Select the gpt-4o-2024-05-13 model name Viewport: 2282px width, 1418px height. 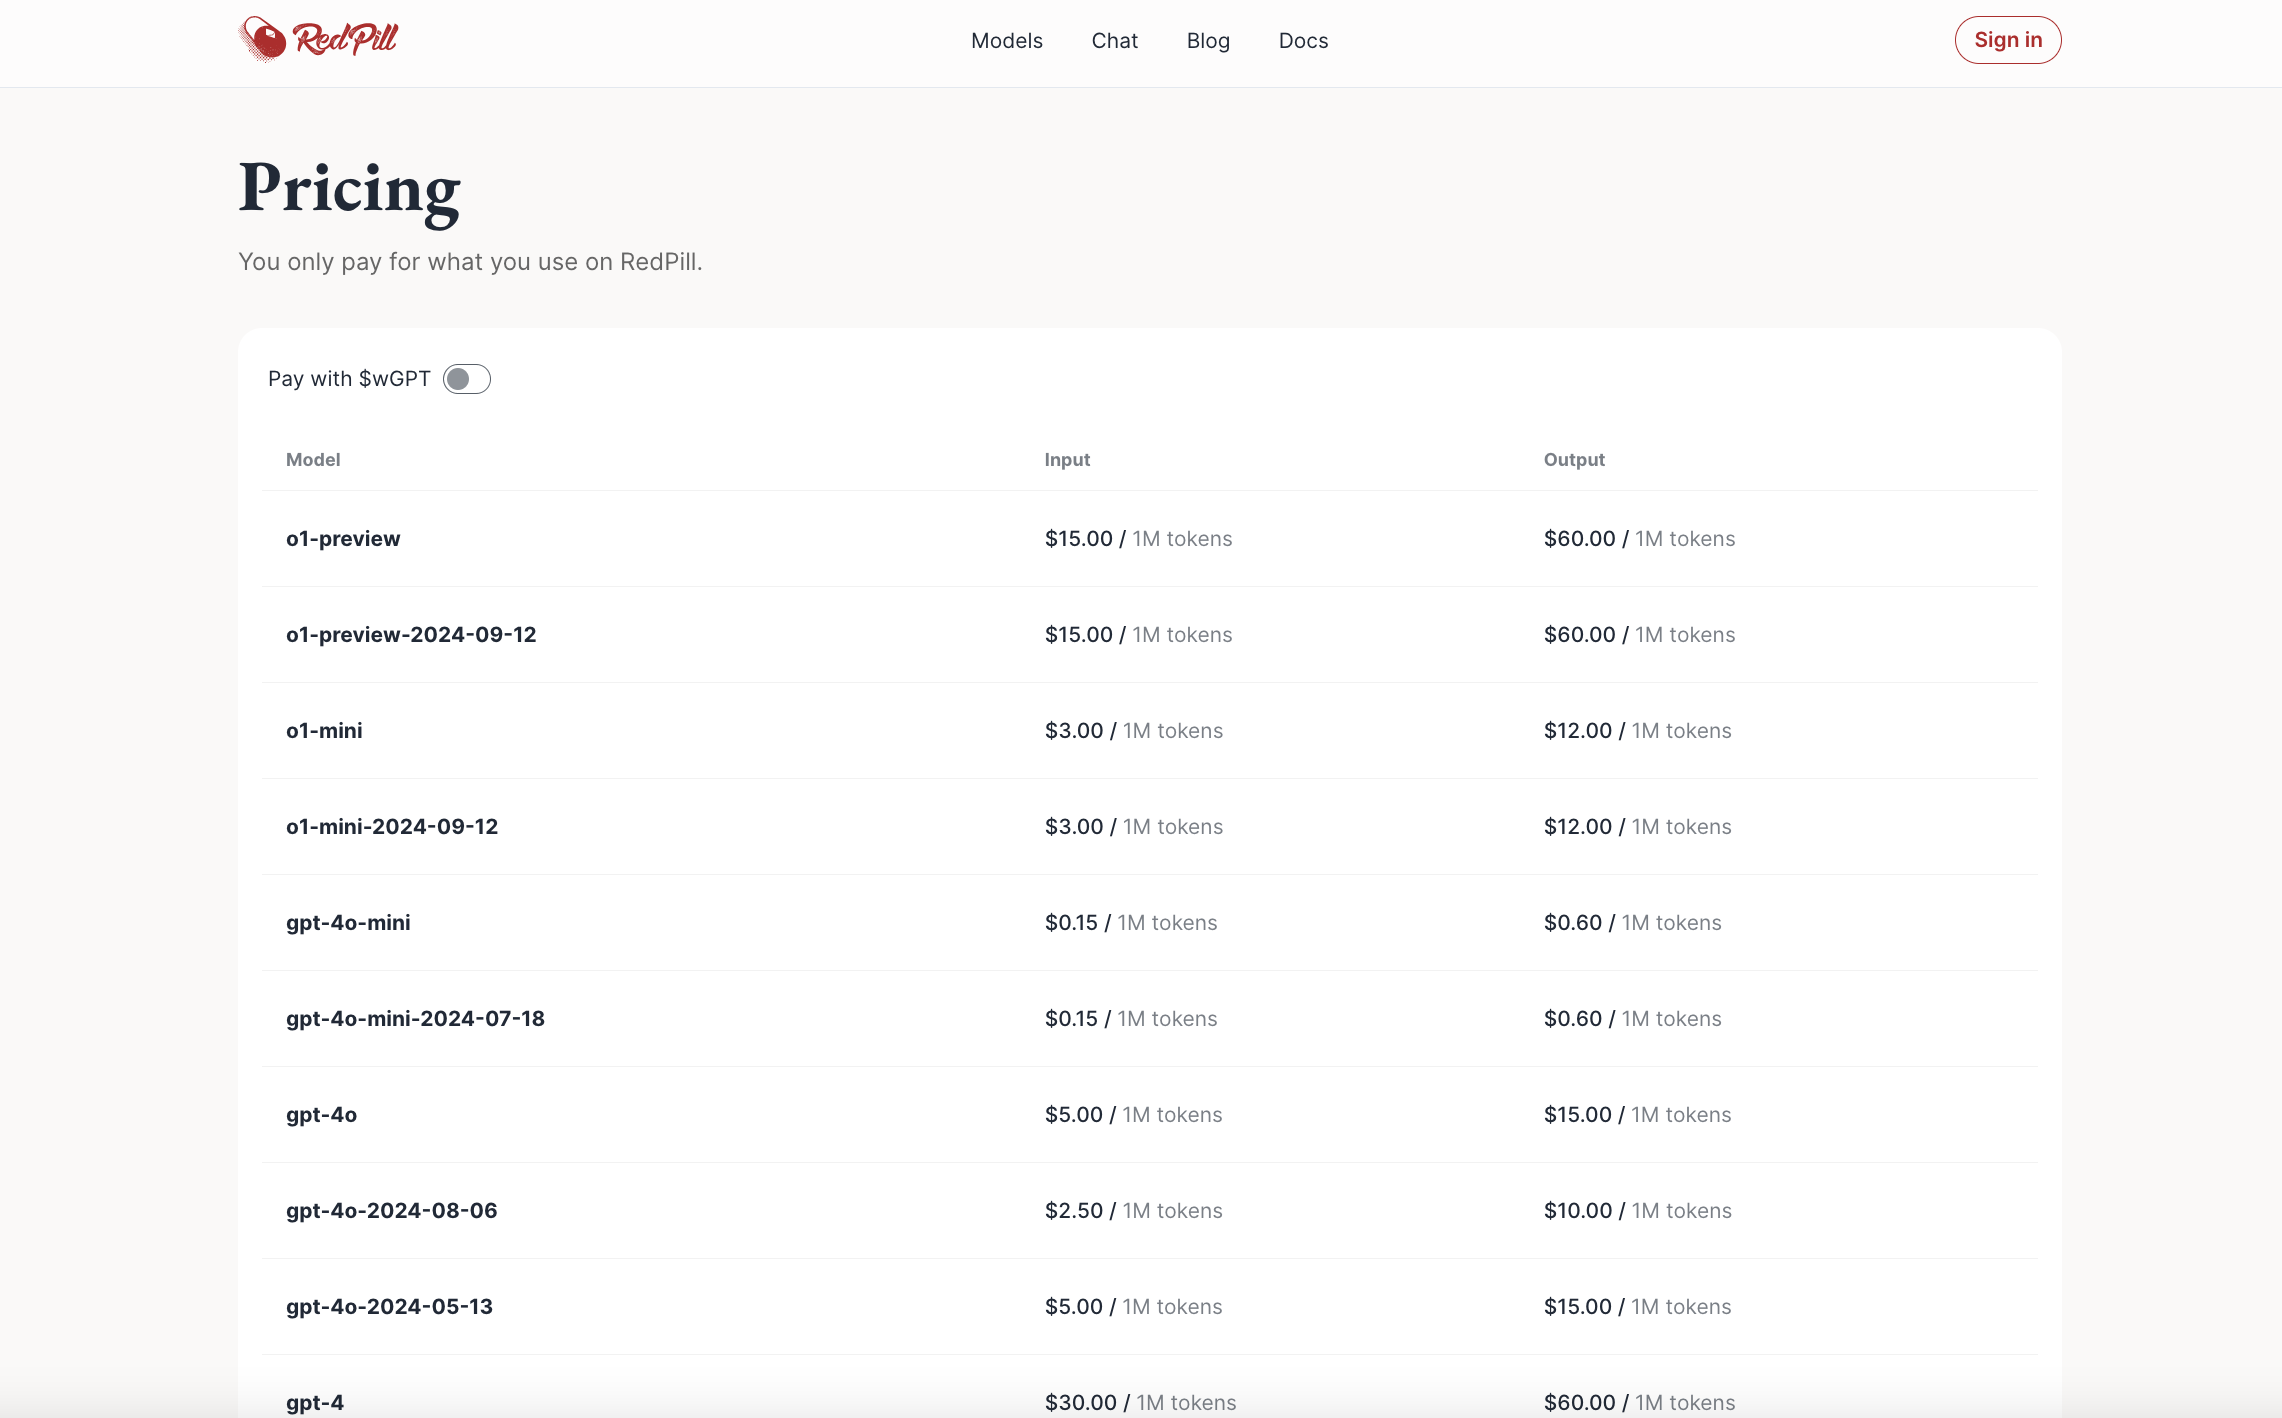point(389,1307)
